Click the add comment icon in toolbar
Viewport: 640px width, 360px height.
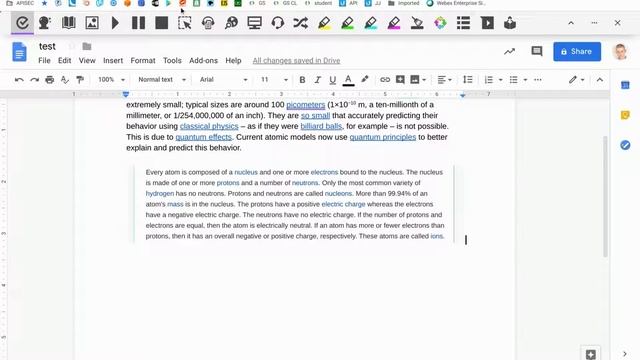pyautogui.click(x=400, y=80)
